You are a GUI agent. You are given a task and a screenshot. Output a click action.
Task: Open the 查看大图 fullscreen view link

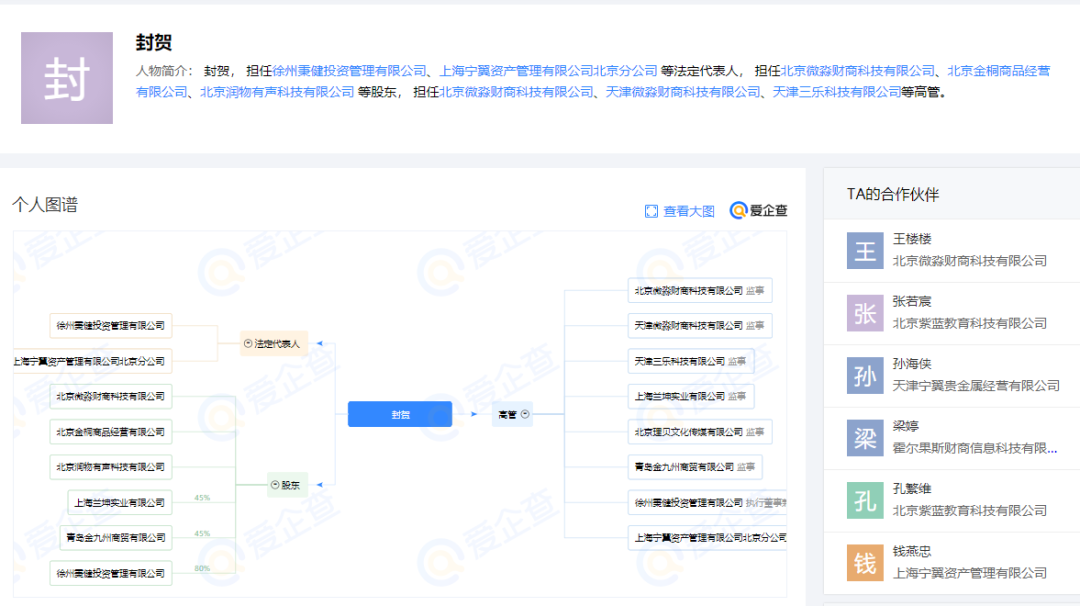tap(688, 211)
